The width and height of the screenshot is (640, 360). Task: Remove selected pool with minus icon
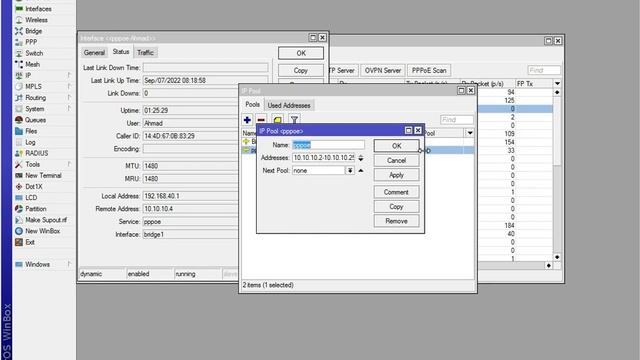coord(261,120)
